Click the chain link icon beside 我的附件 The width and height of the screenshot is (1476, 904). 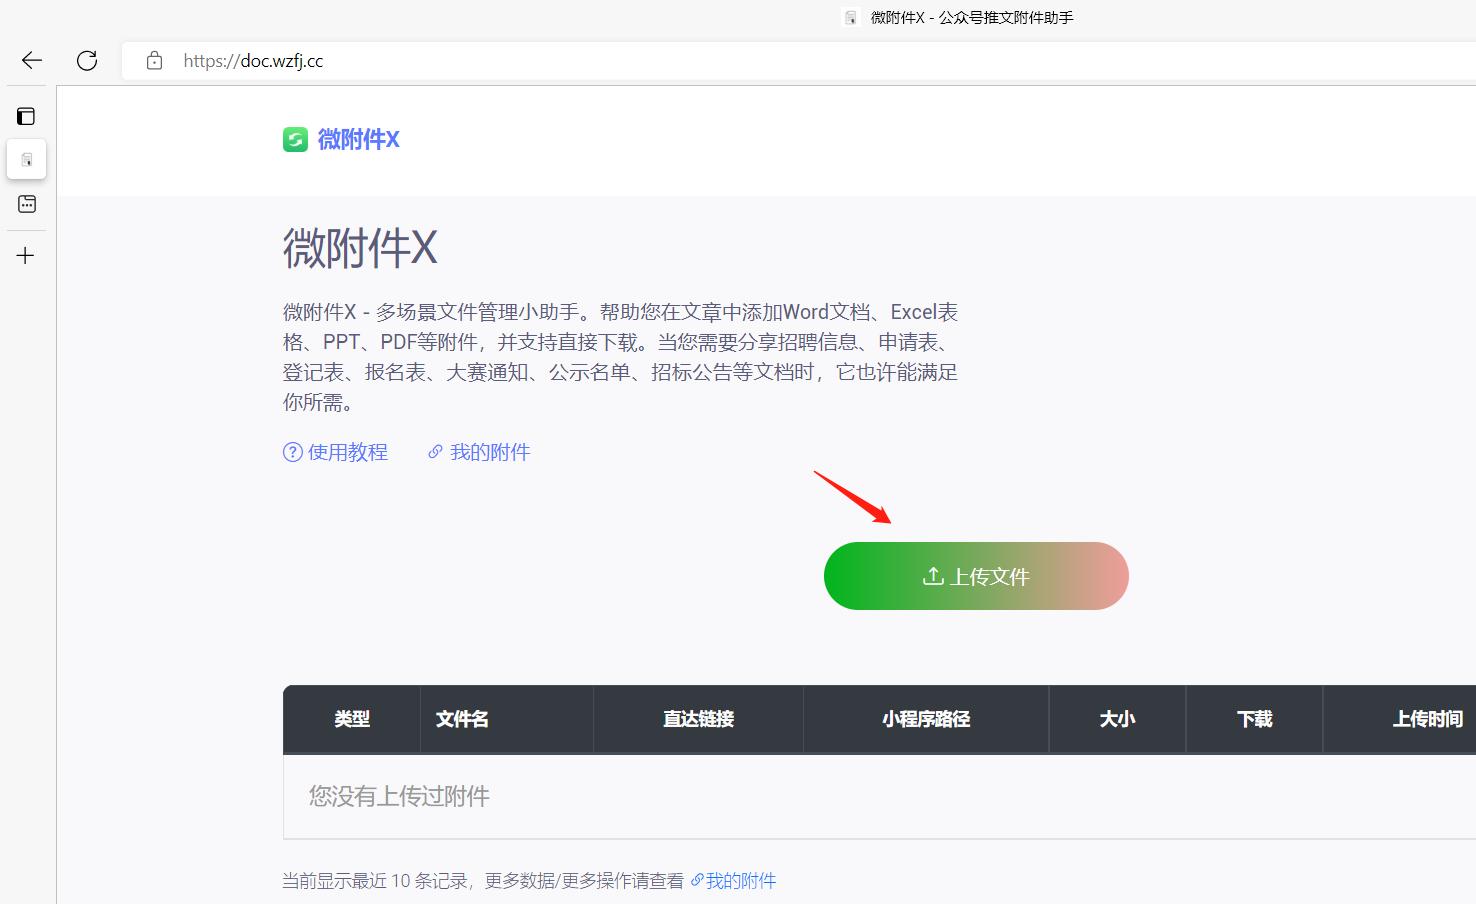435,452
